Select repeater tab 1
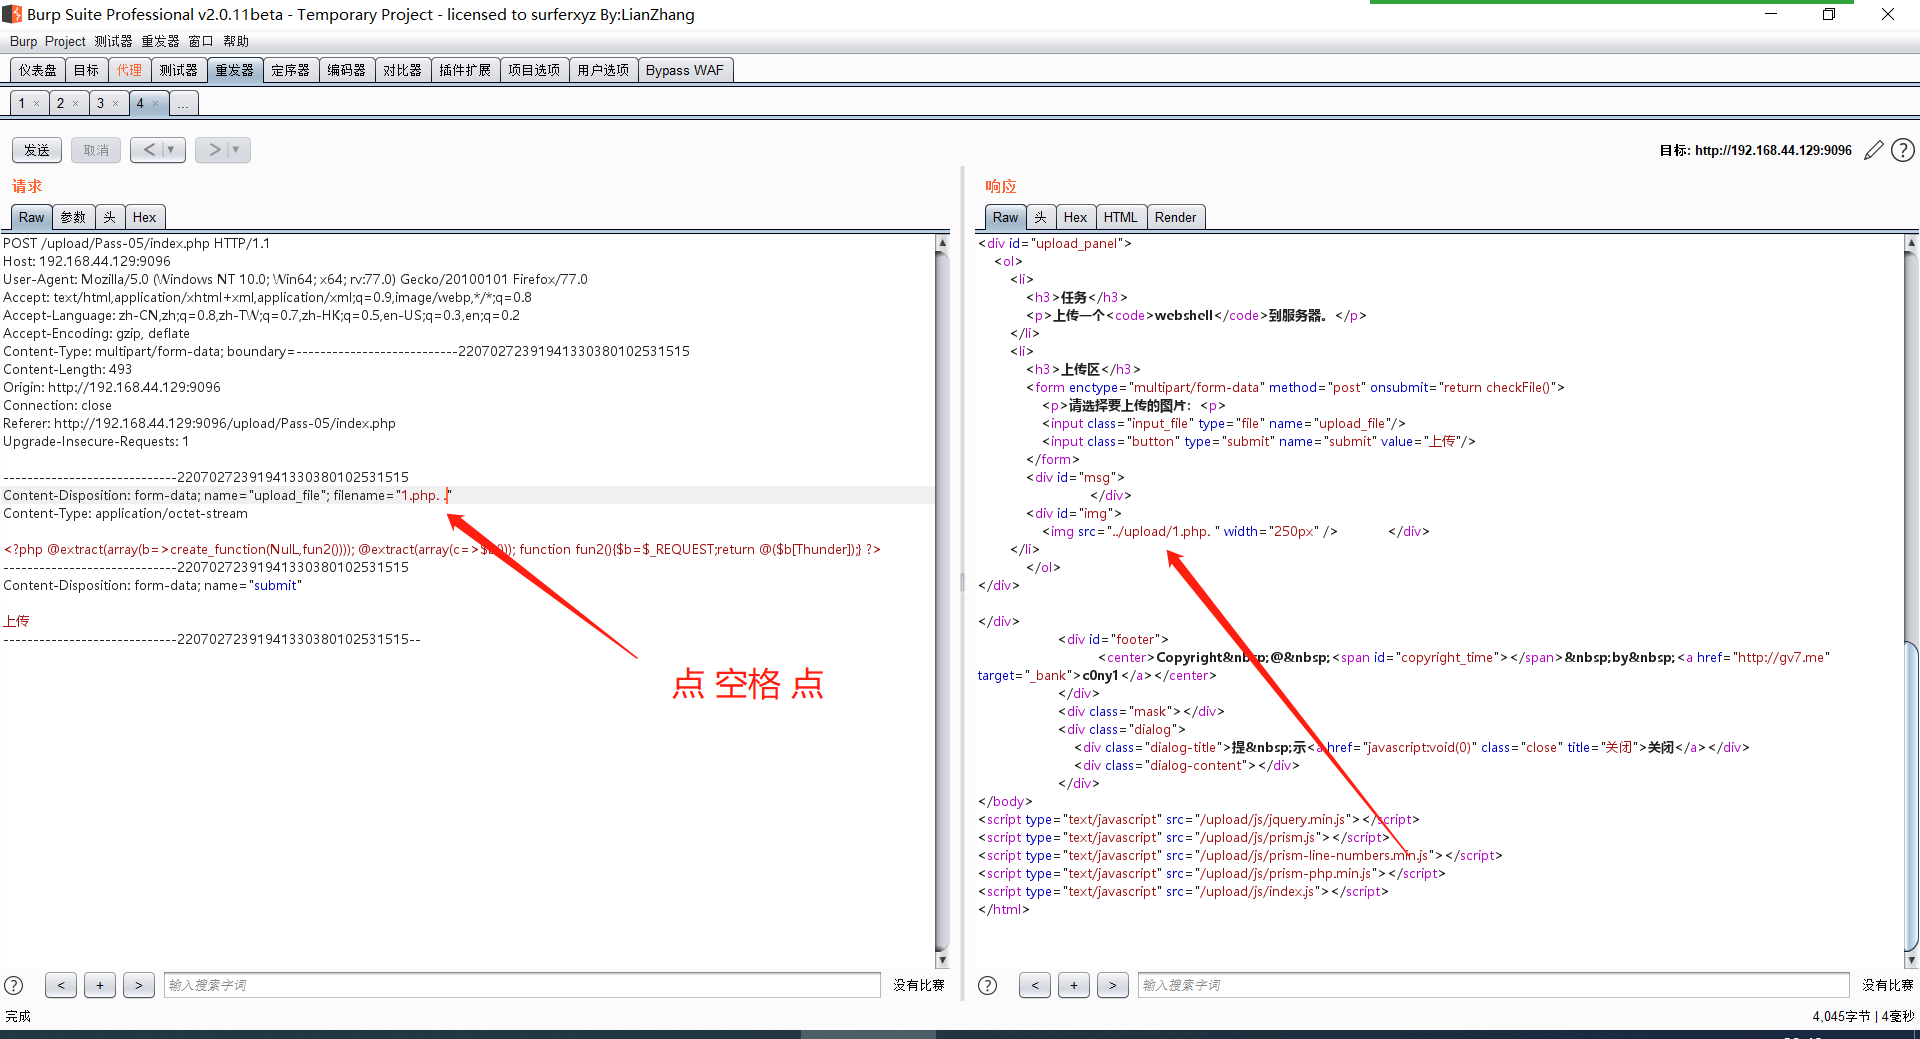 tap(22, 103)
